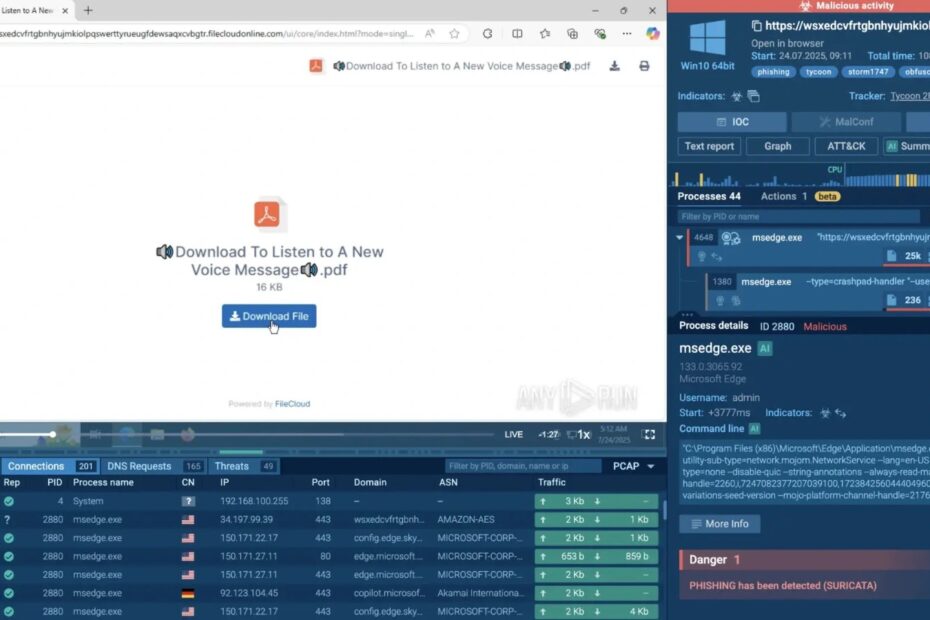
Task: Open the AI Summary button
Action: click(x=907, y=146)
